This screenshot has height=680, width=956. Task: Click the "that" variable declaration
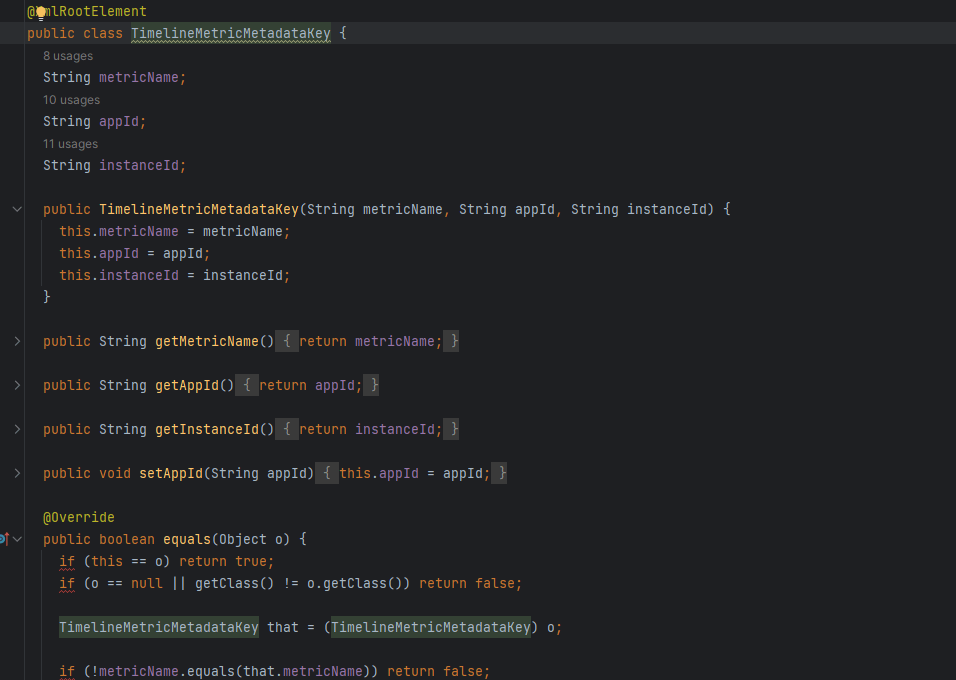[283, 627]
